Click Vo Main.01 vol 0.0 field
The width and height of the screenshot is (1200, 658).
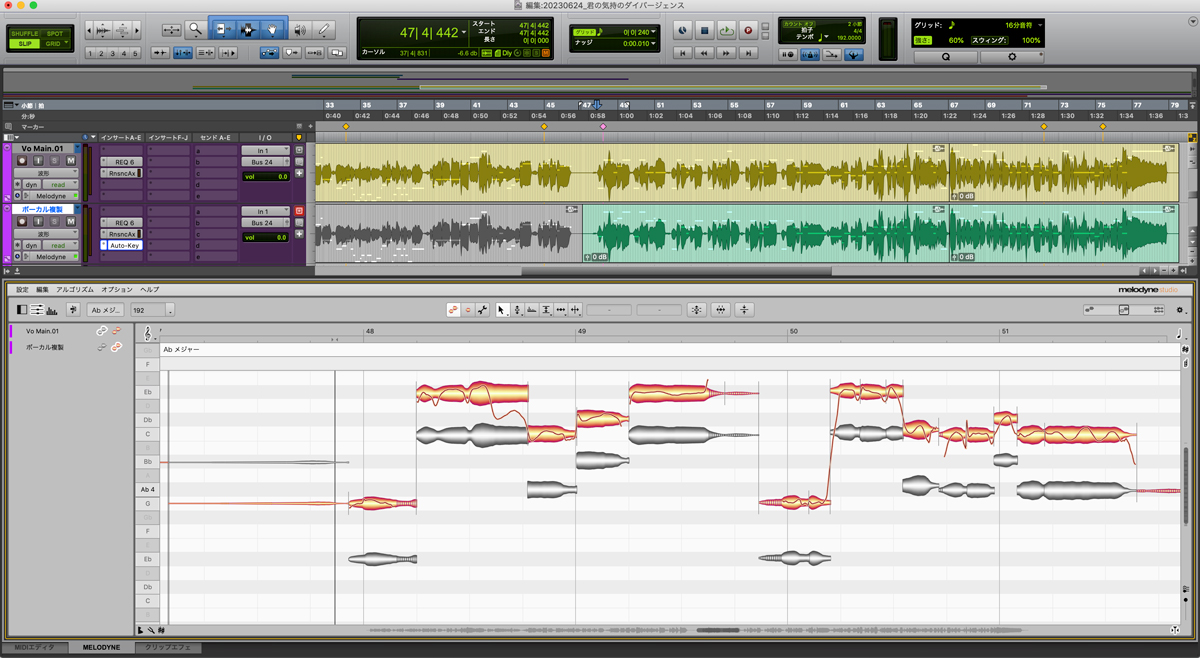267,177
